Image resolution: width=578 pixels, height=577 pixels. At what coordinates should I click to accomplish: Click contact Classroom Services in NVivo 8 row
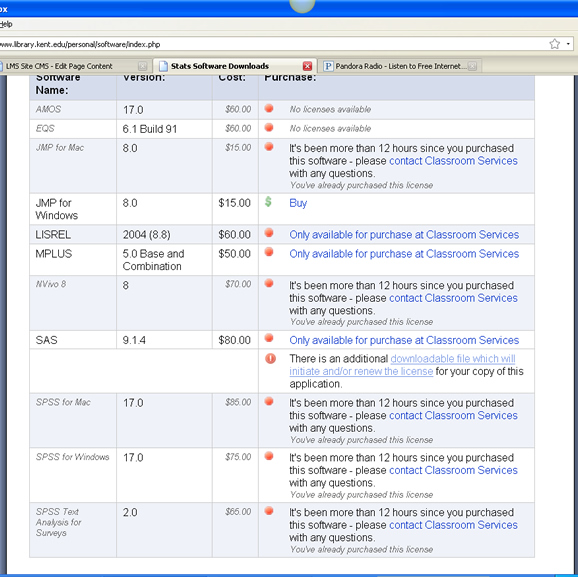pyautogui.click(x=453, y=298)
